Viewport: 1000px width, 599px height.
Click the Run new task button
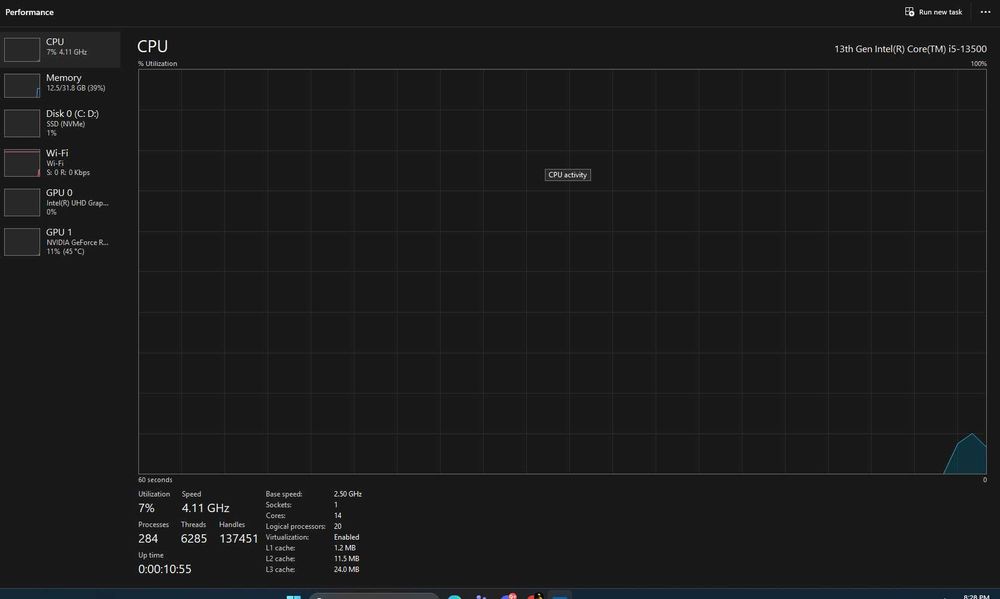tap(933, 11)
